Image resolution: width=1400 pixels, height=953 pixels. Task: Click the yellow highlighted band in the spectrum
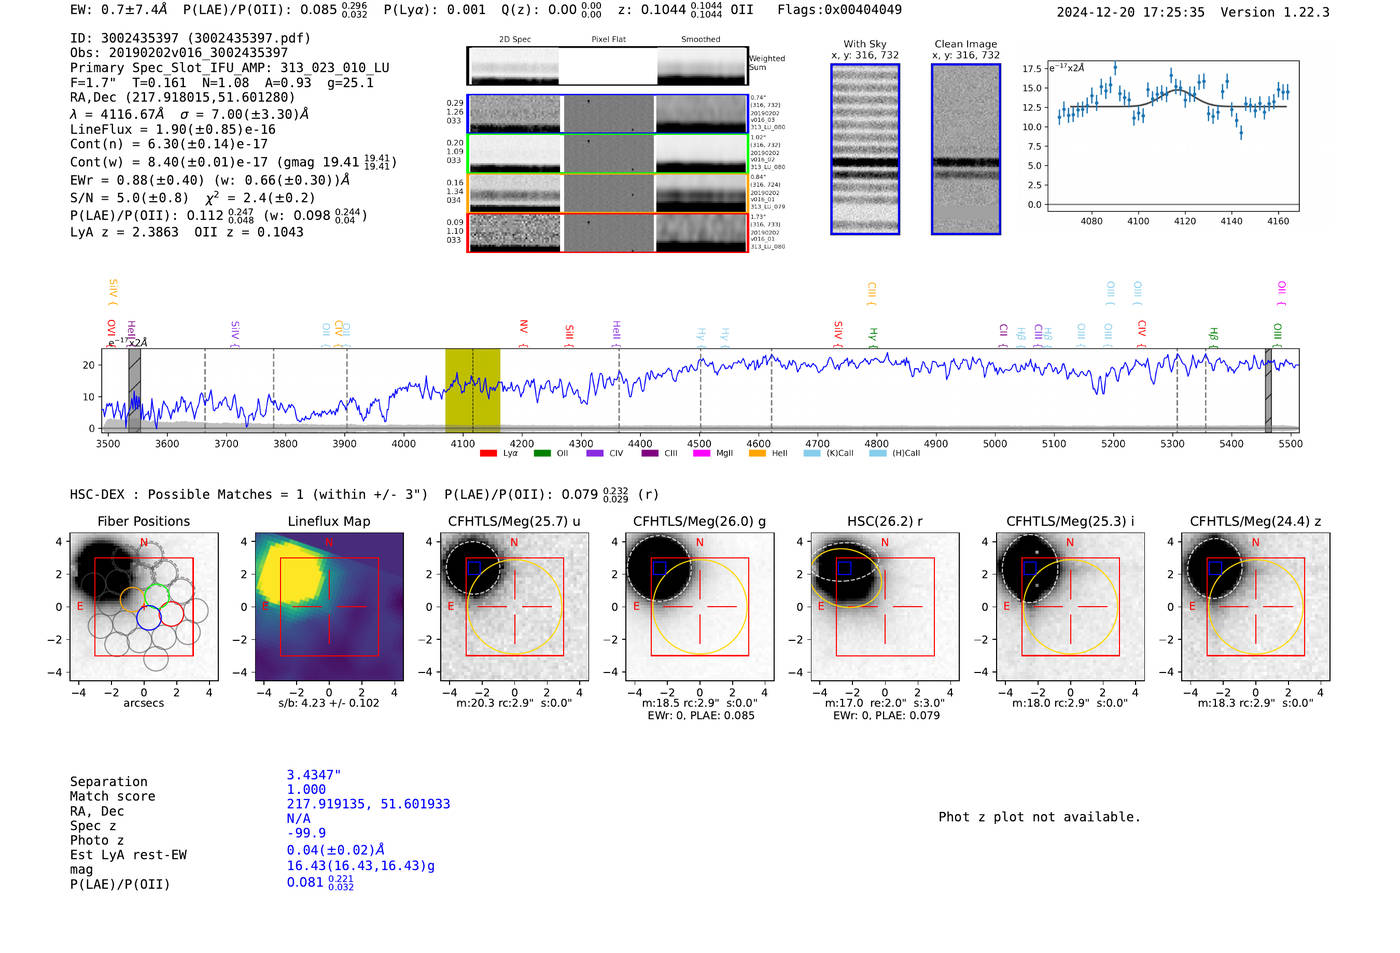[473, 390]
